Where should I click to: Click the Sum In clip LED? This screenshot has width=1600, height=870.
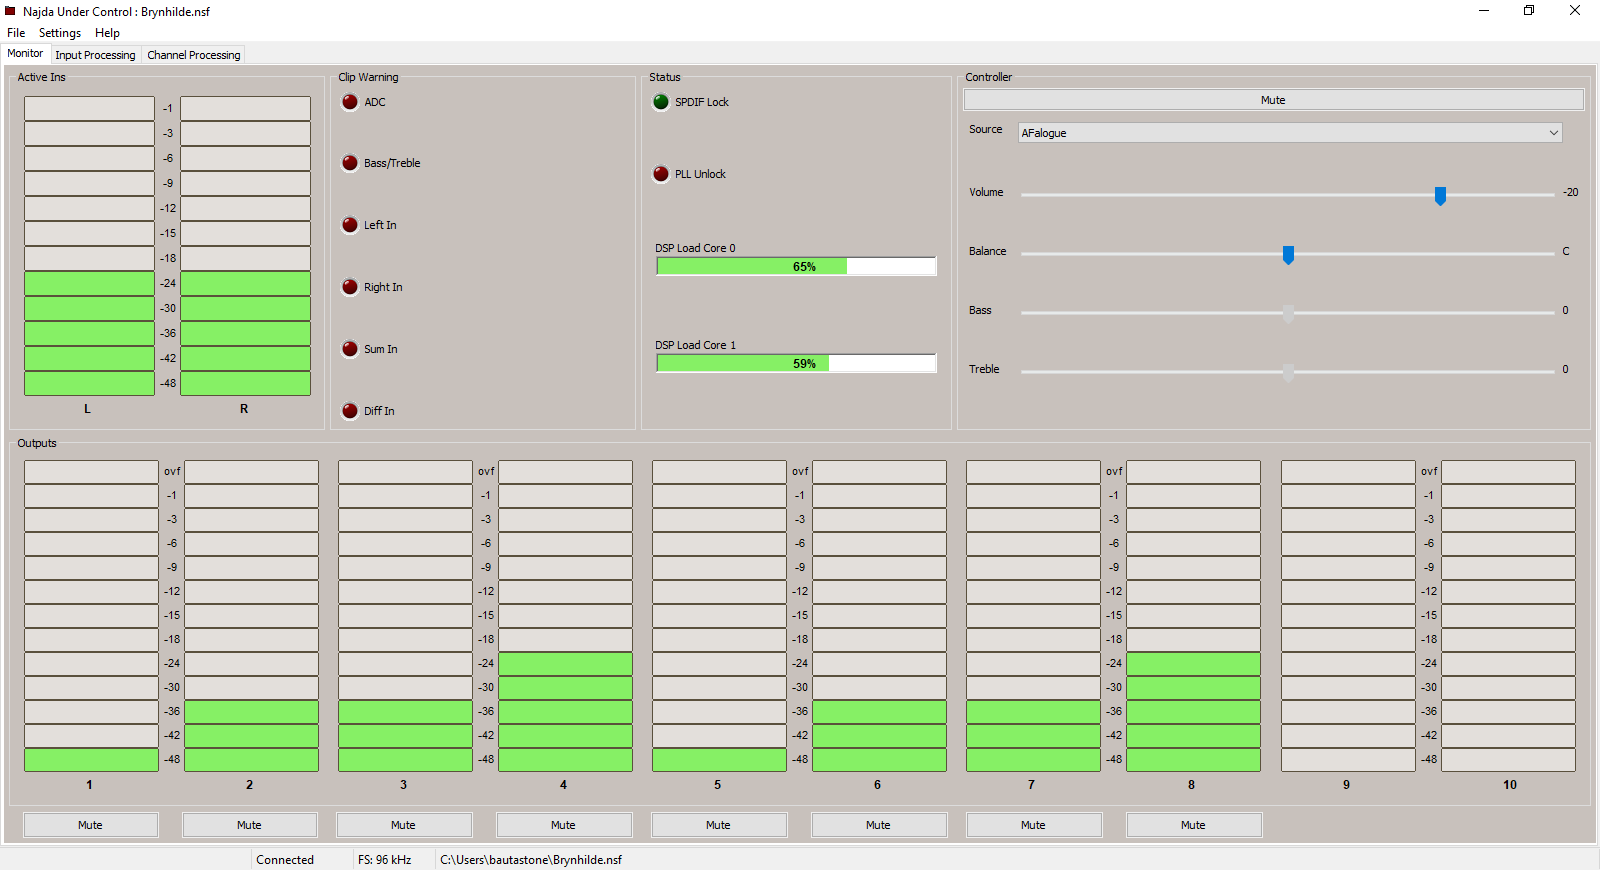[x=350, y=349]
